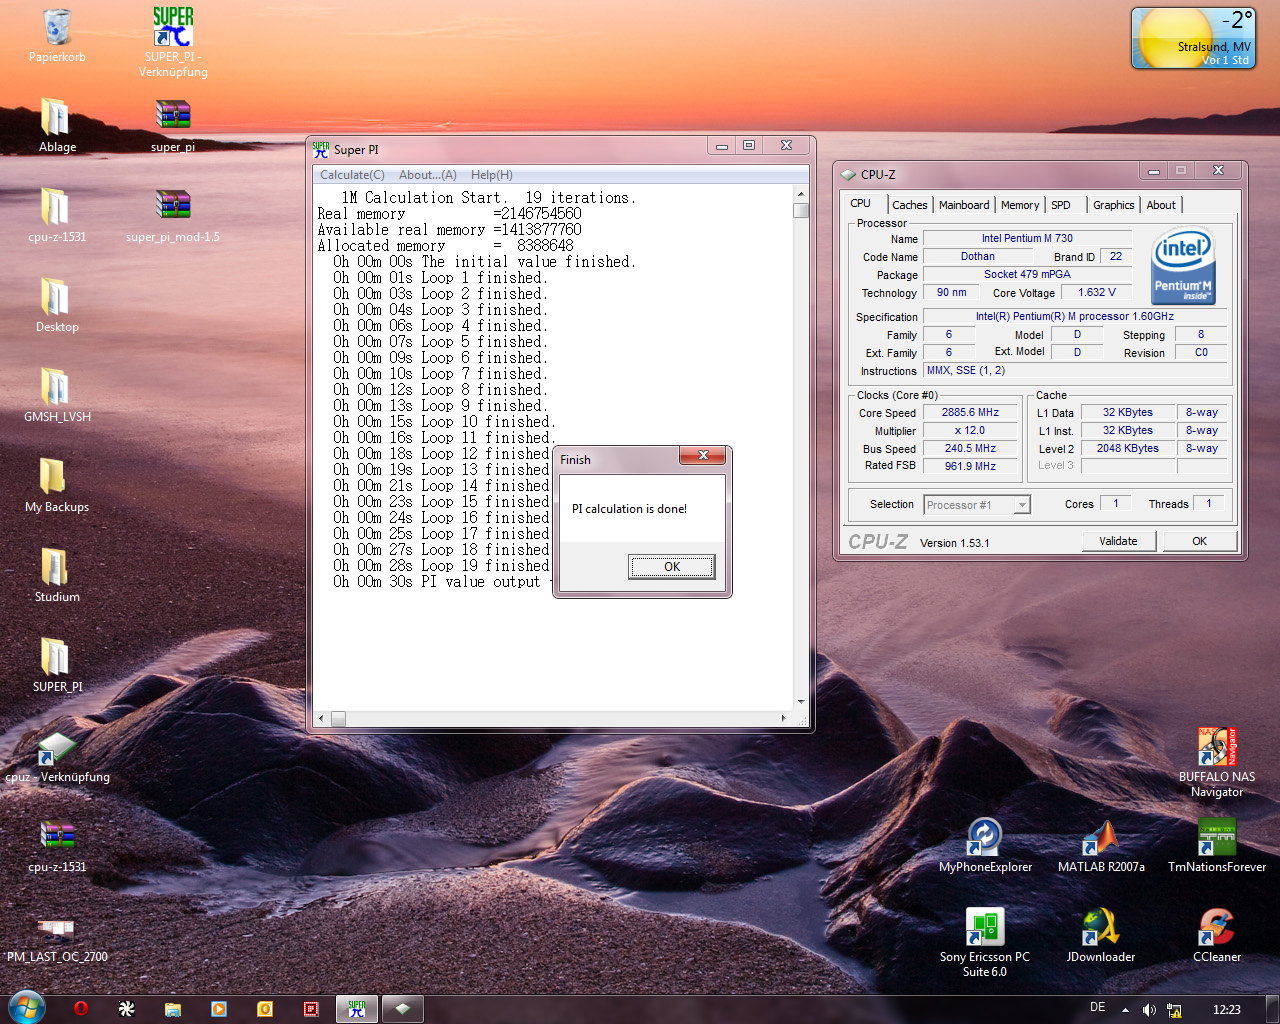1280x1024 pixels.
Task: Open the Calculate(C) menu in Super PI
Action: pos(352,175)
